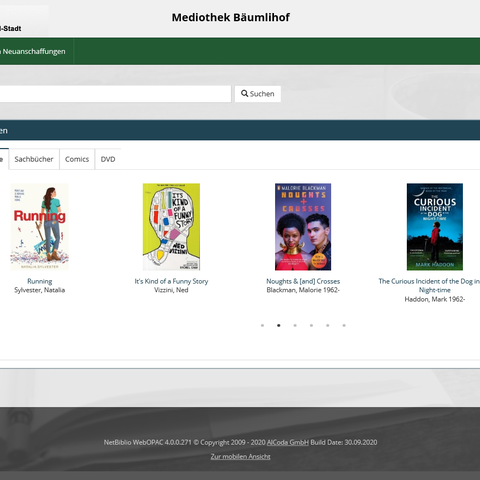480x480 pixels.
Task: Select the third carousel pagination dot
Action: (295, 325)
